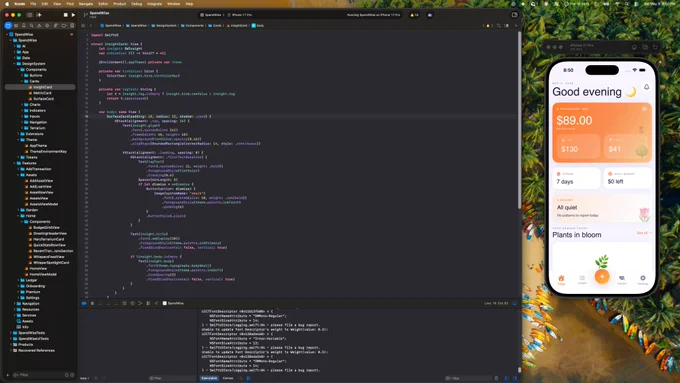This screenshot has height=383, width=680.
Task: Expand the Garden folder
Action: [18, 210]
